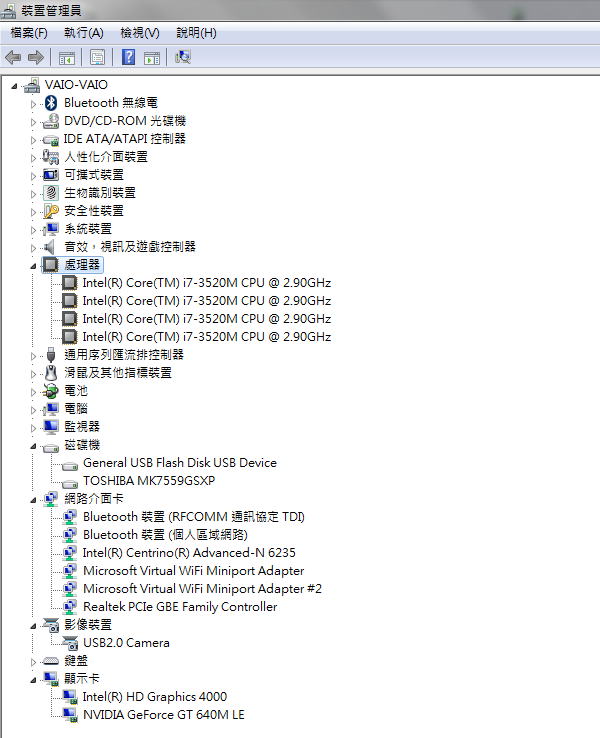Click Scan for hardware changes icon
Screen dimensions: 600x738
coord(183,57)
